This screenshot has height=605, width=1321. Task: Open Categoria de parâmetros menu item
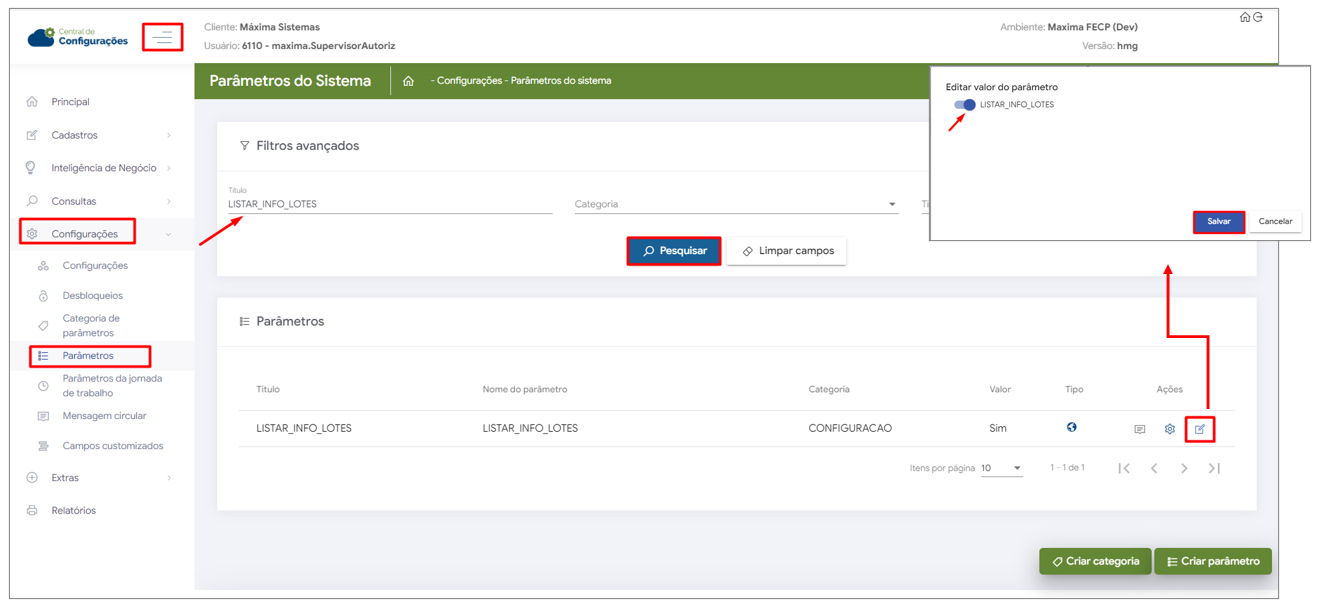coord(91,326)
